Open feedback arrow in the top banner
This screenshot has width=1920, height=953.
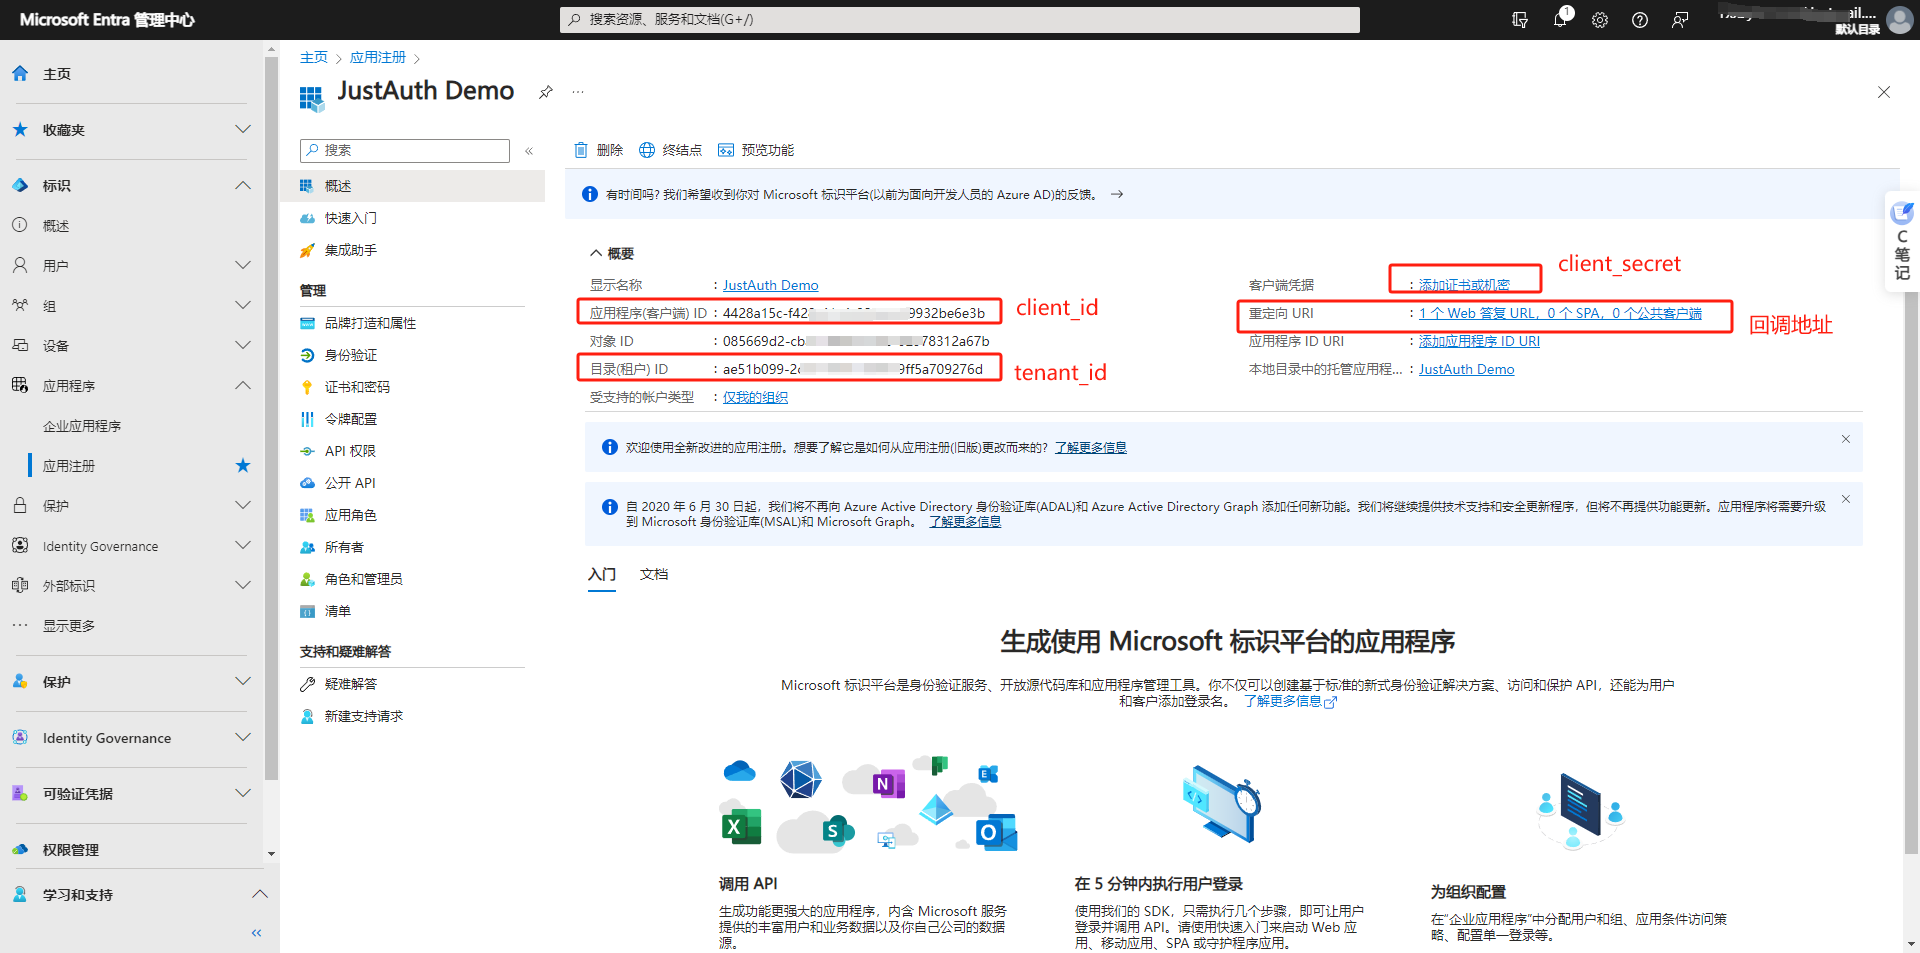(1117, 195)
